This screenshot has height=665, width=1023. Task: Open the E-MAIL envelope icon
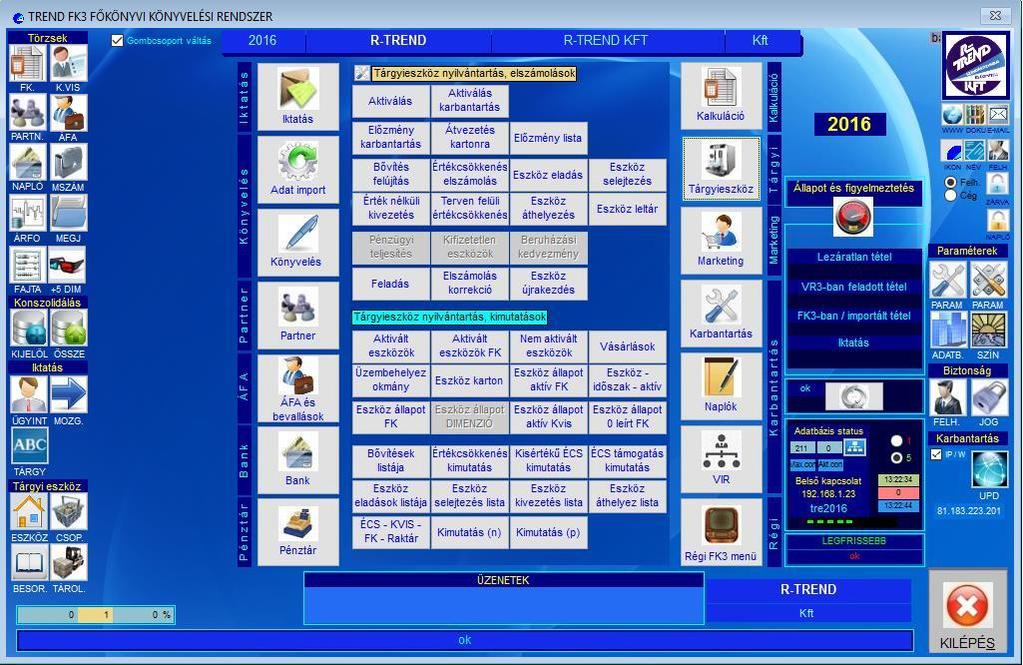(998, 116)
